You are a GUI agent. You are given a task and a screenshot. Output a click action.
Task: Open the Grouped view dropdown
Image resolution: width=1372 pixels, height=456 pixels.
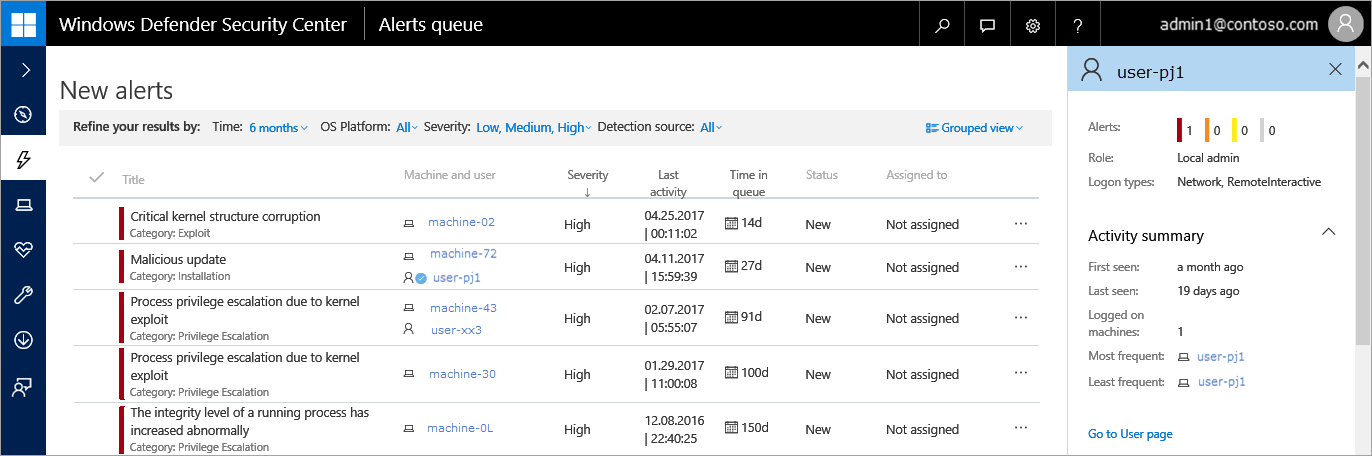point(974,128)
